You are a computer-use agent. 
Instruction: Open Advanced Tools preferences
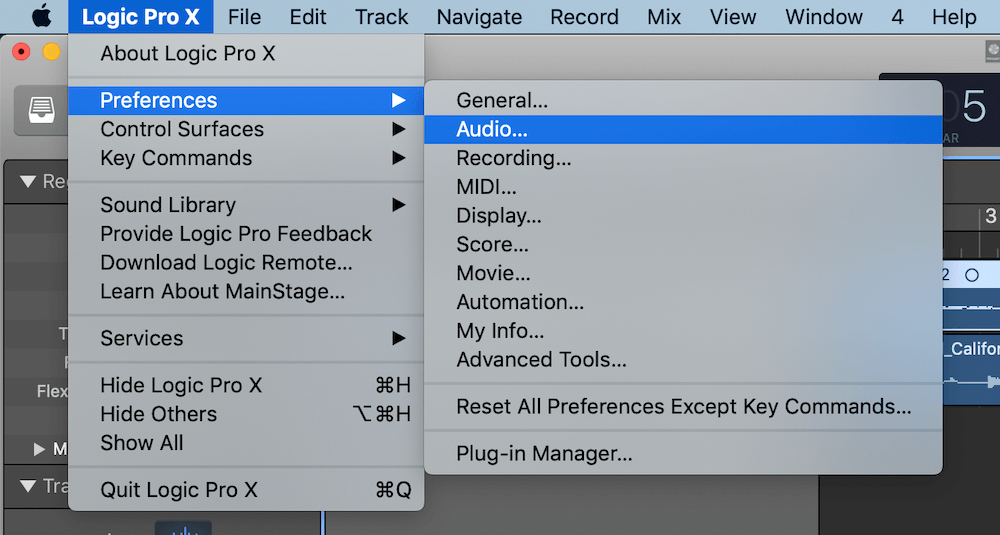point(541,360)
